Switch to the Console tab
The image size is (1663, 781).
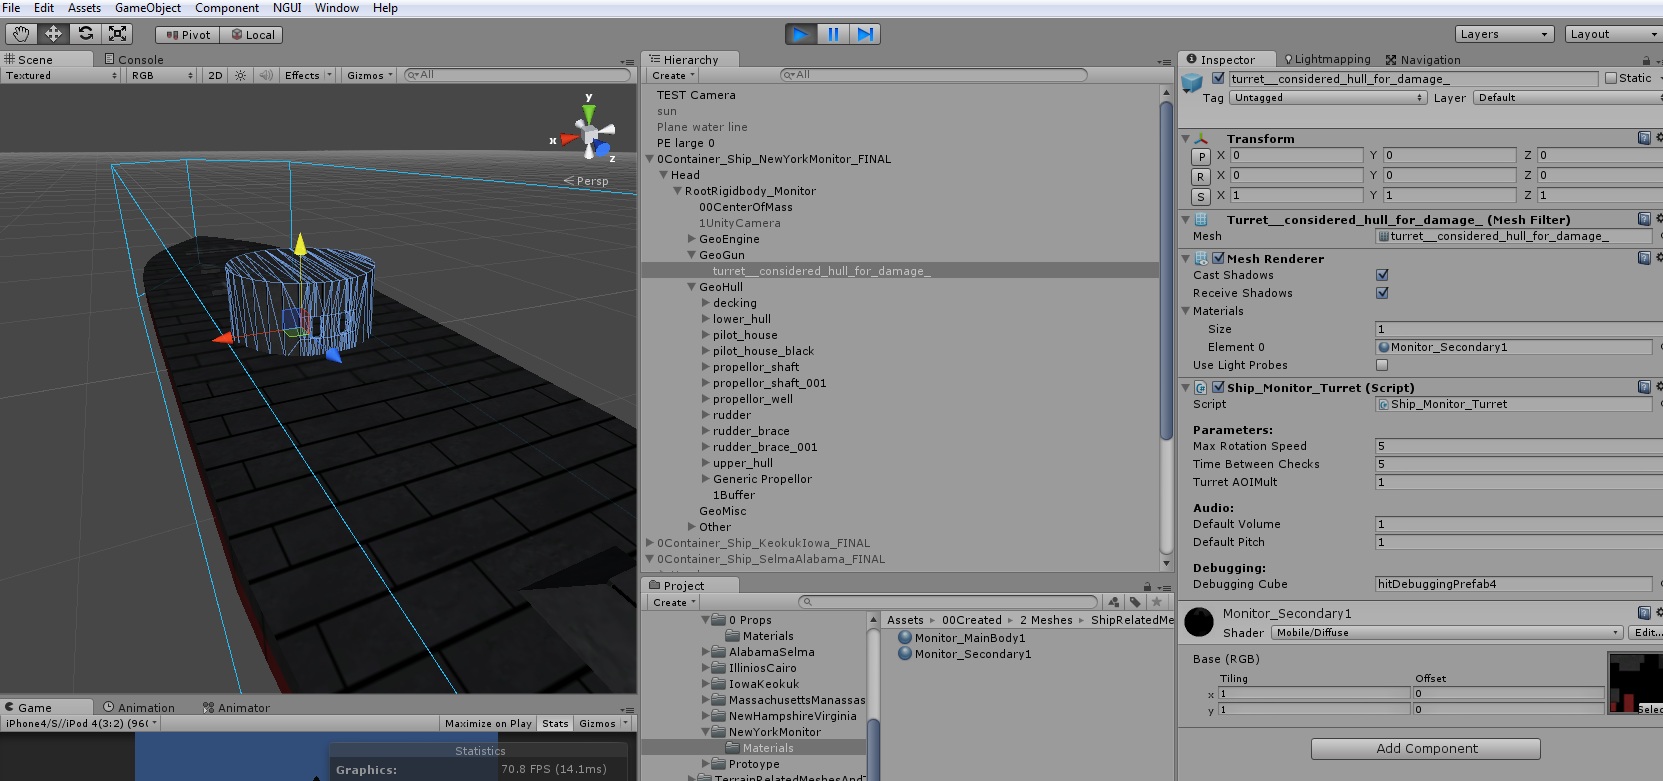pyautogui.click(x=134, y=60)
